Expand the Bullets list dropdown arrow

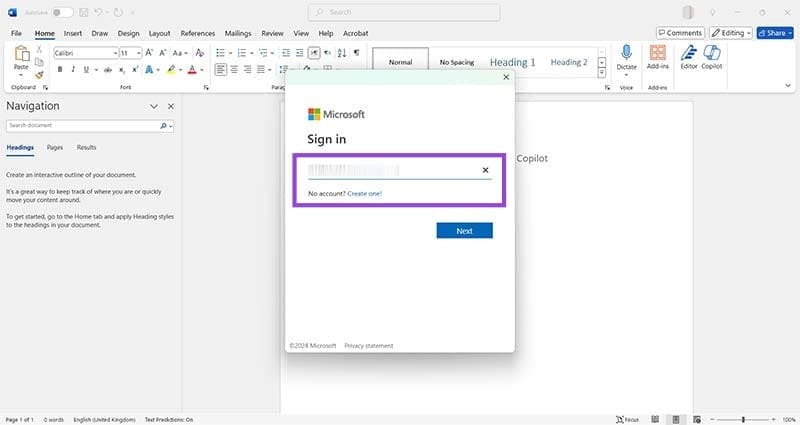[x=230, y=53]
